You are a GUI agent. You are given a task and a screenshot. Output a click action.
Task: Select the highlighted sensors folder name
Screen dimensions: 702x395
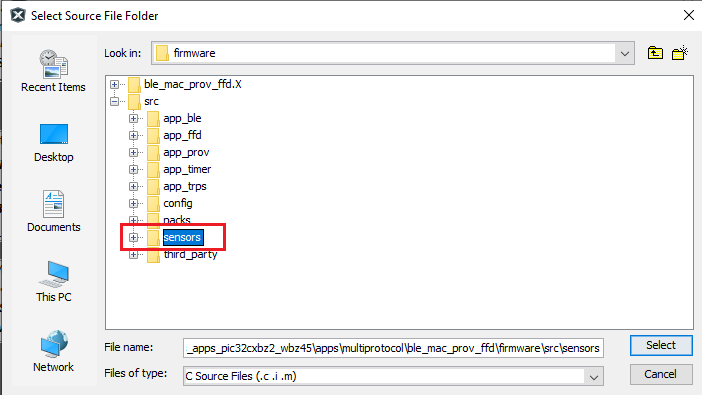point(183,237)
